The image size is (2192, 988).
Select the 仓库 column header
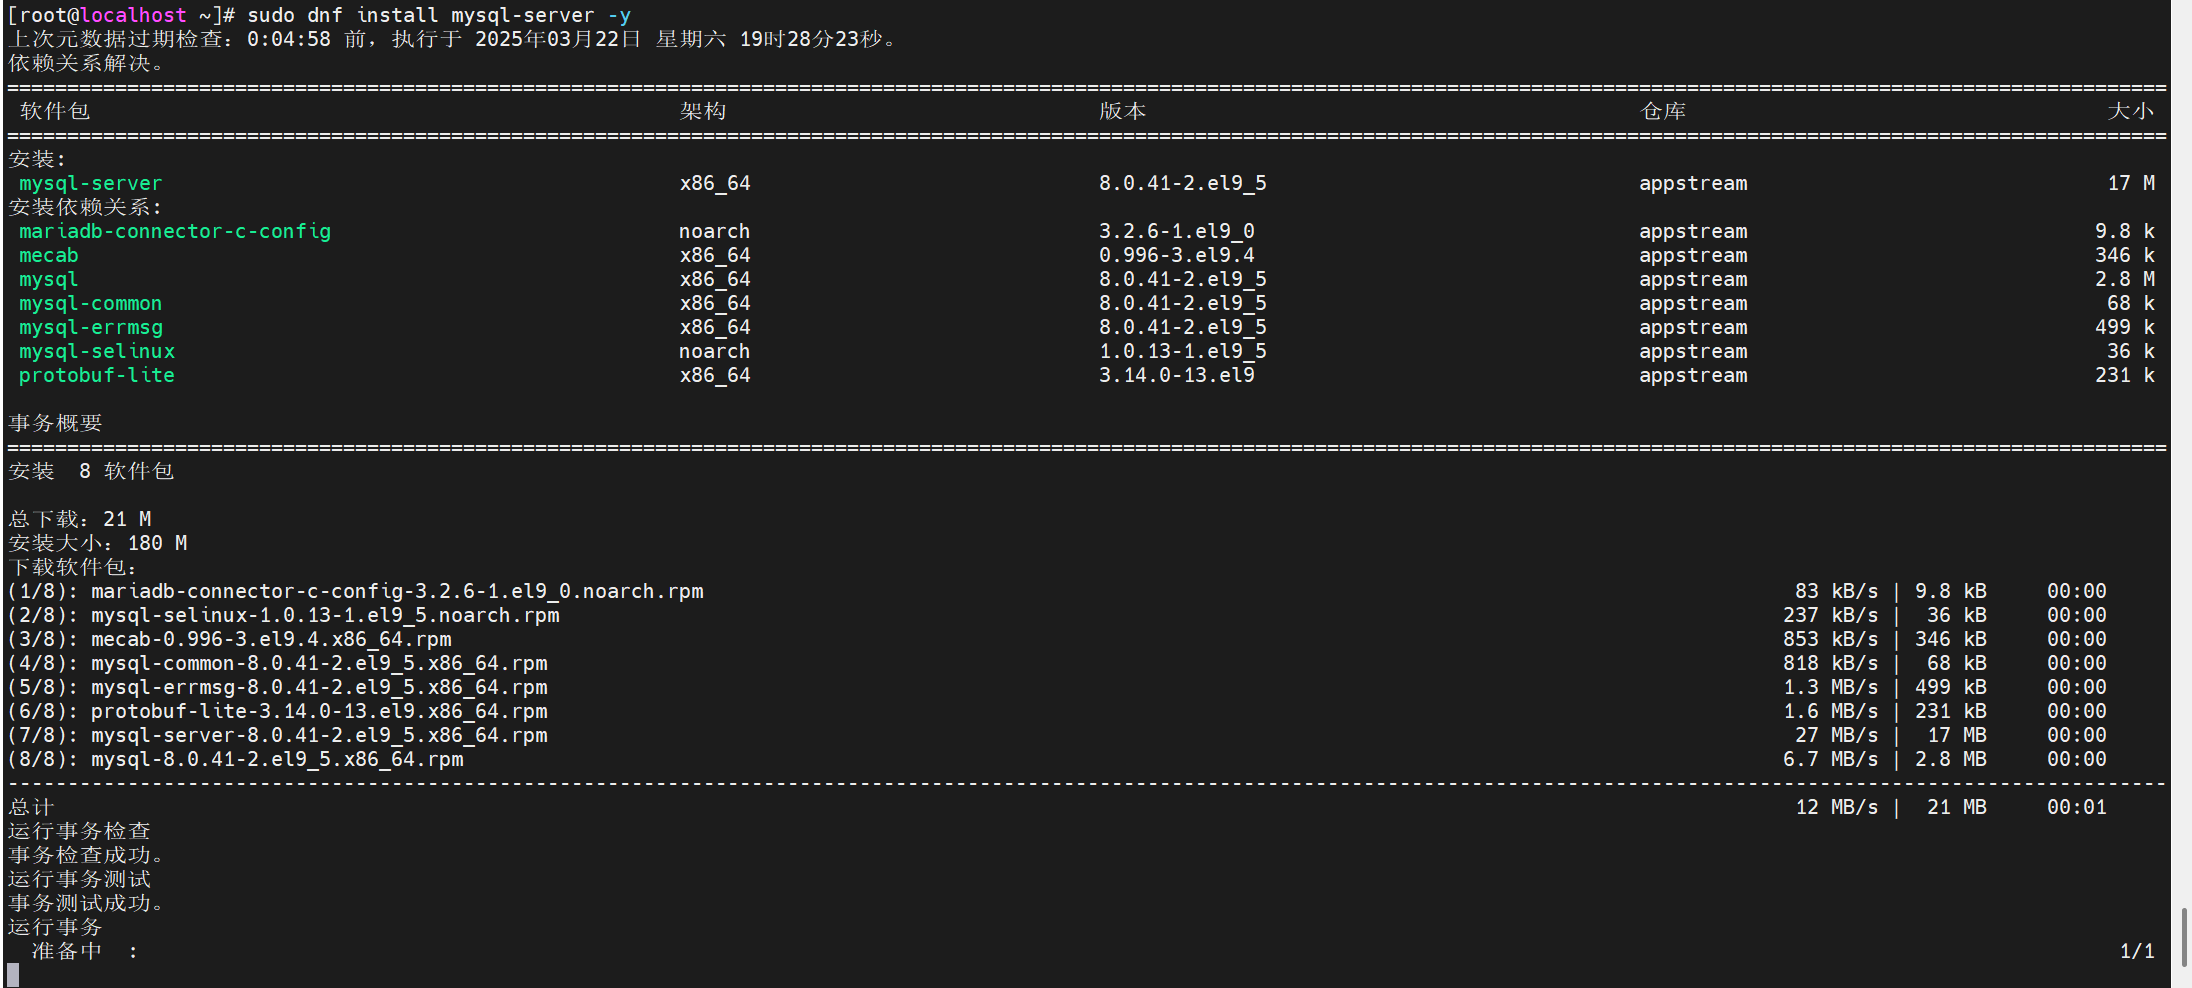point(1663,111)
